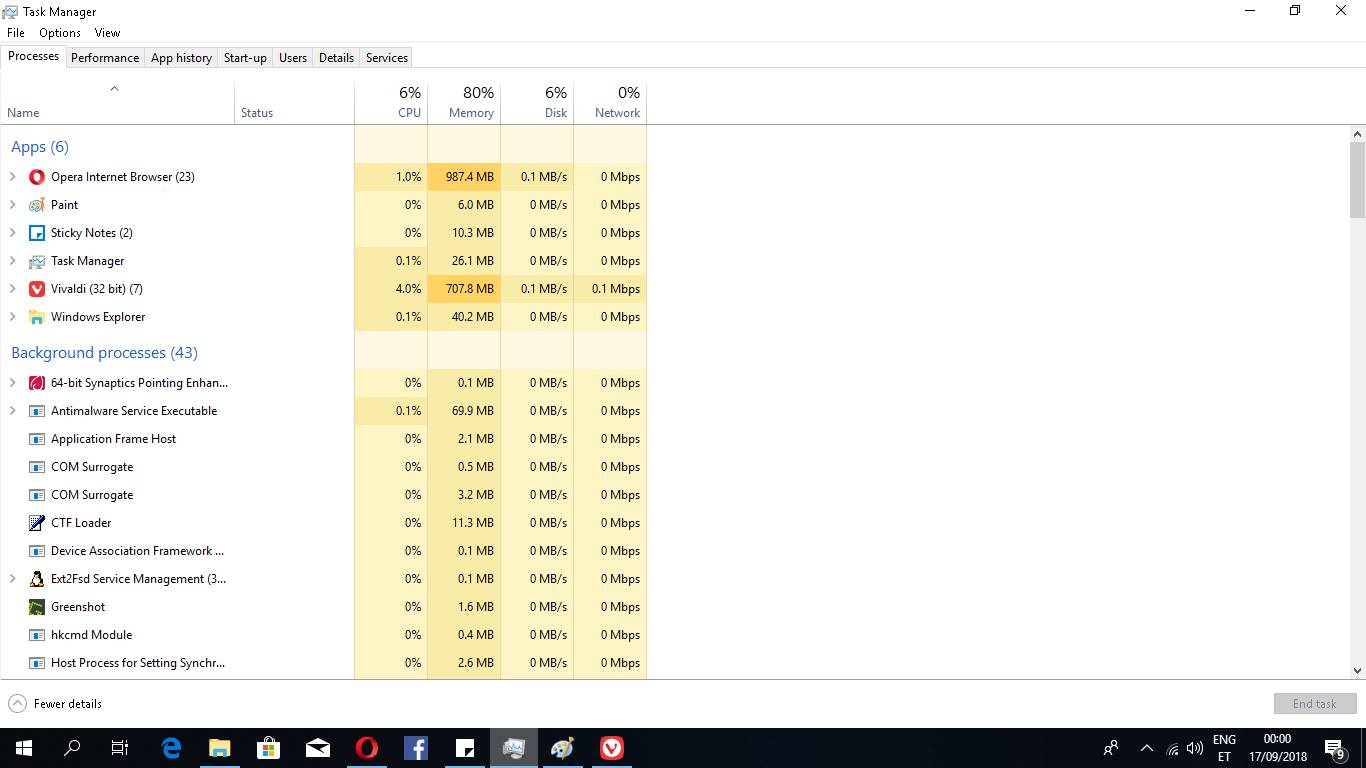Expand the Paint process group
This screenshot has height=768, width=1366.
(12, 205)
